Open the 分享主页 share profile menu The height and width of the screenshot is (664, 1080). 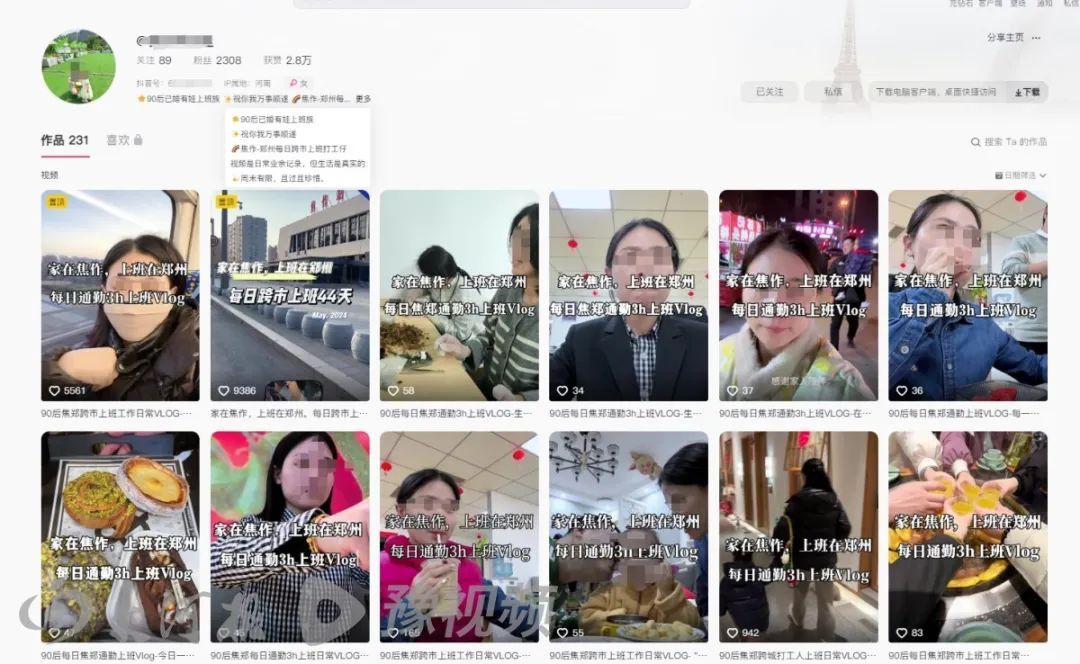1005,38
